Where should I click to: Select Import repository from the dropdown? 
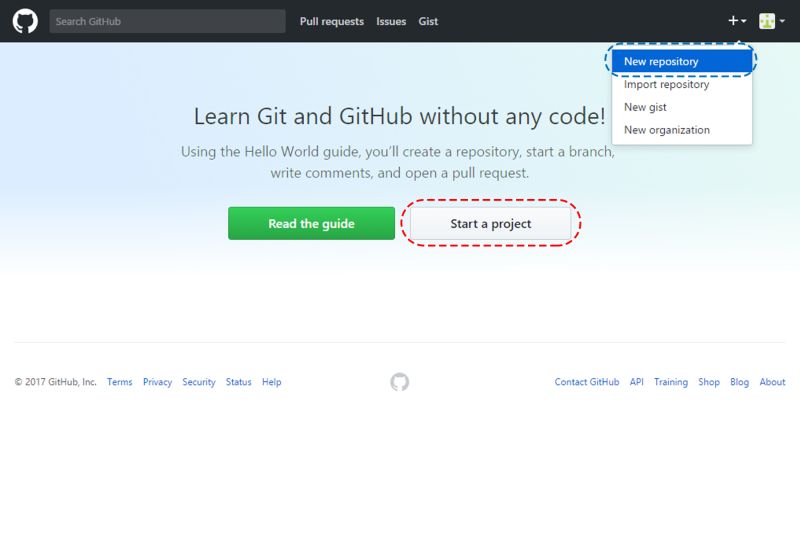click(x=682, y=84)
